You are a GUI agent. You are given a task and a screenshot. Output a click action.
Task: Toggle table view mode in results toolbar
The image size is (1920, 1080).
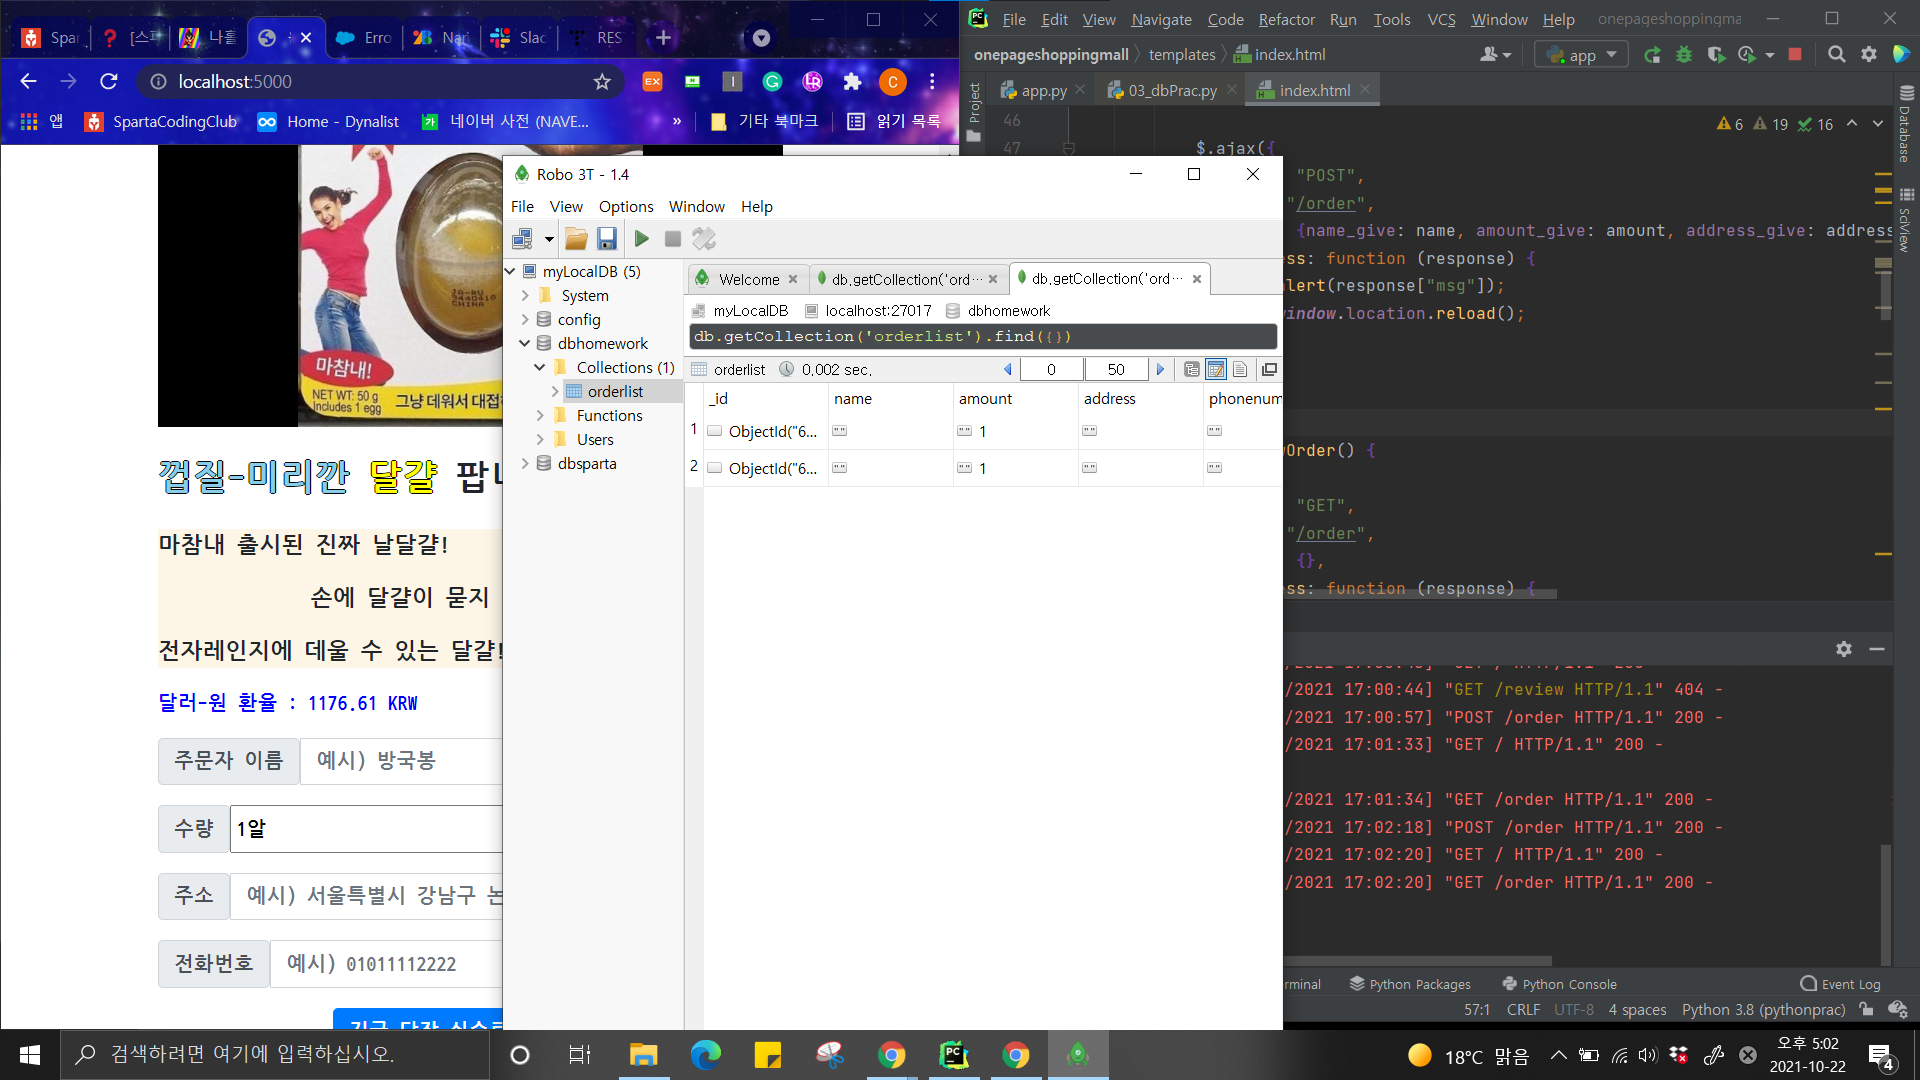coord(1216,370)
